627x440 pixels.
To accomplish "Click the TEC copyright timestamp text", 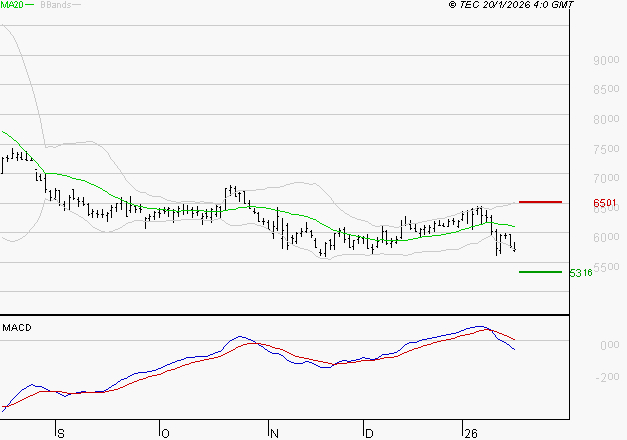I will 511,5.
